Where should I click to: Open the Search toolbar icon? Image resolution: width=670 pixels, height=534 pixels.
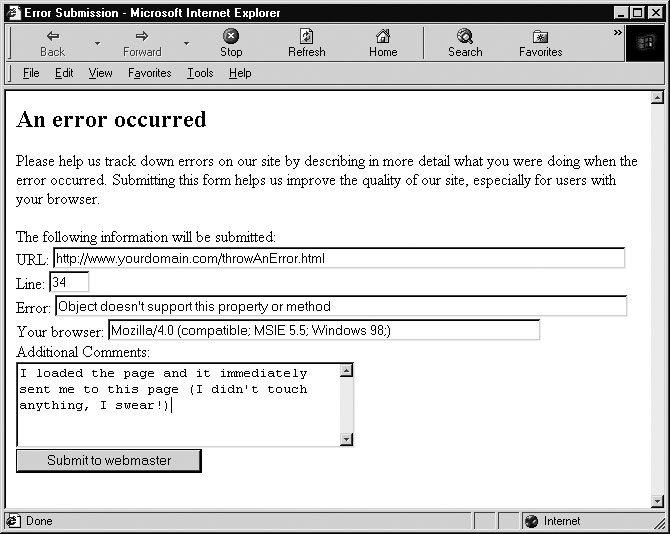pos(464,36)
